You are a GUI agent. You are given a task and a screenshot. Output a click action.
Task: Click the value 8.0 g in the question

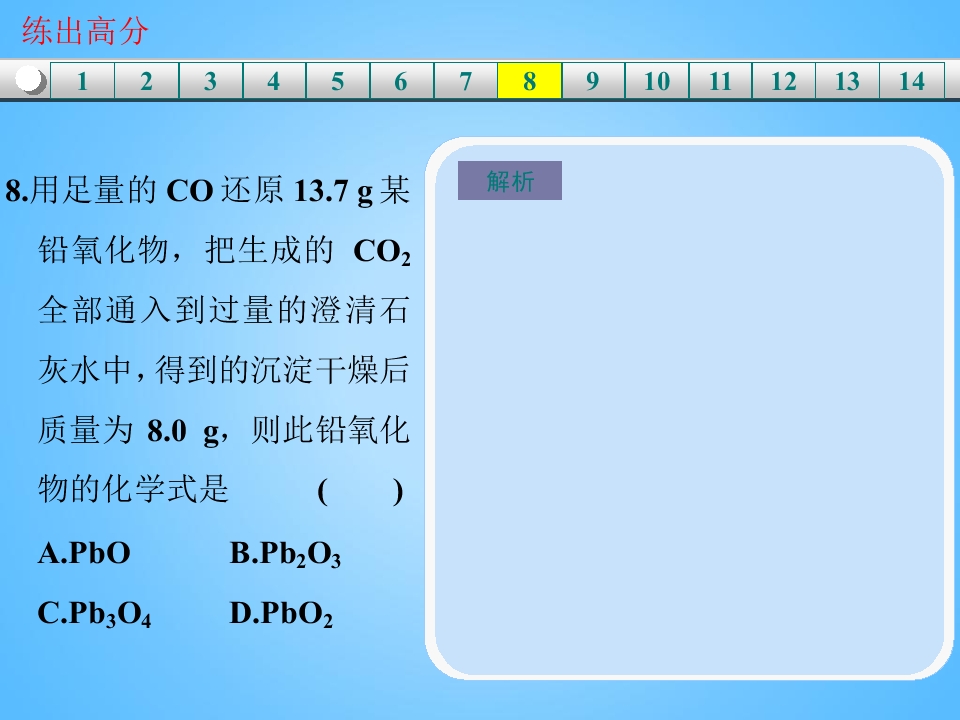pos(183,431)
